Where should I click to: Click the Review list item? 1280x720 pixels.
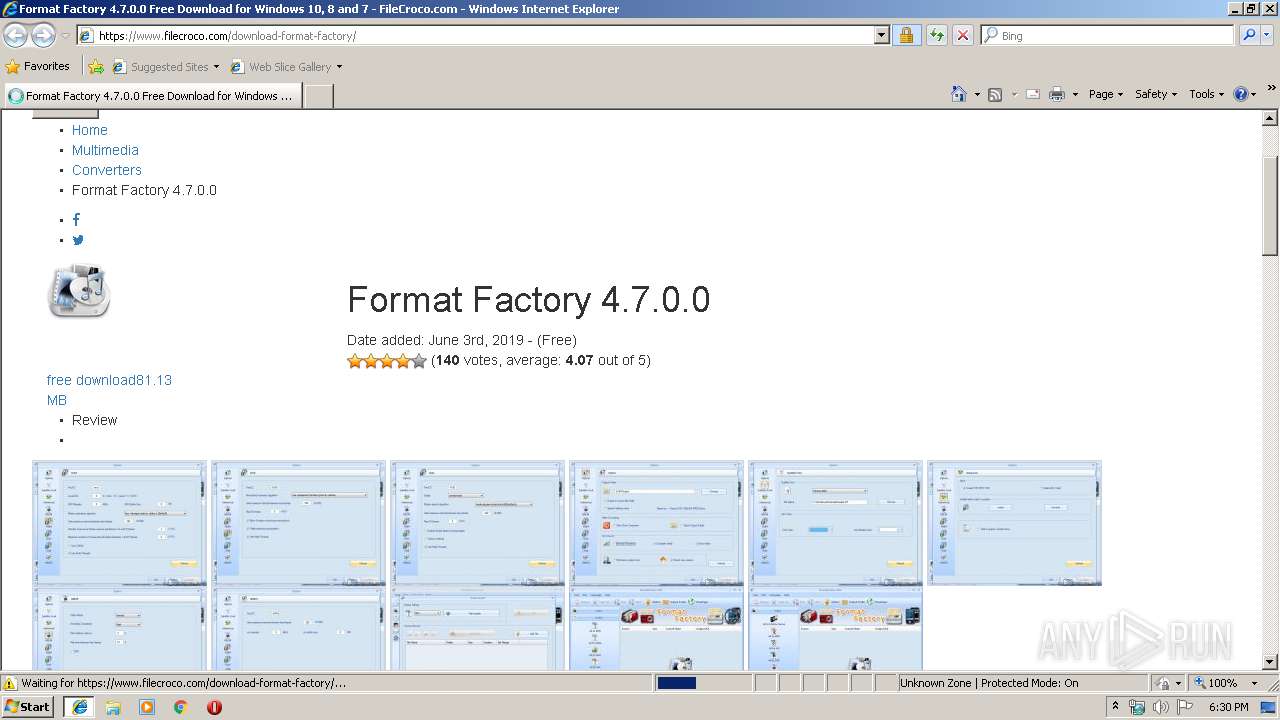(x=94, y=420)
